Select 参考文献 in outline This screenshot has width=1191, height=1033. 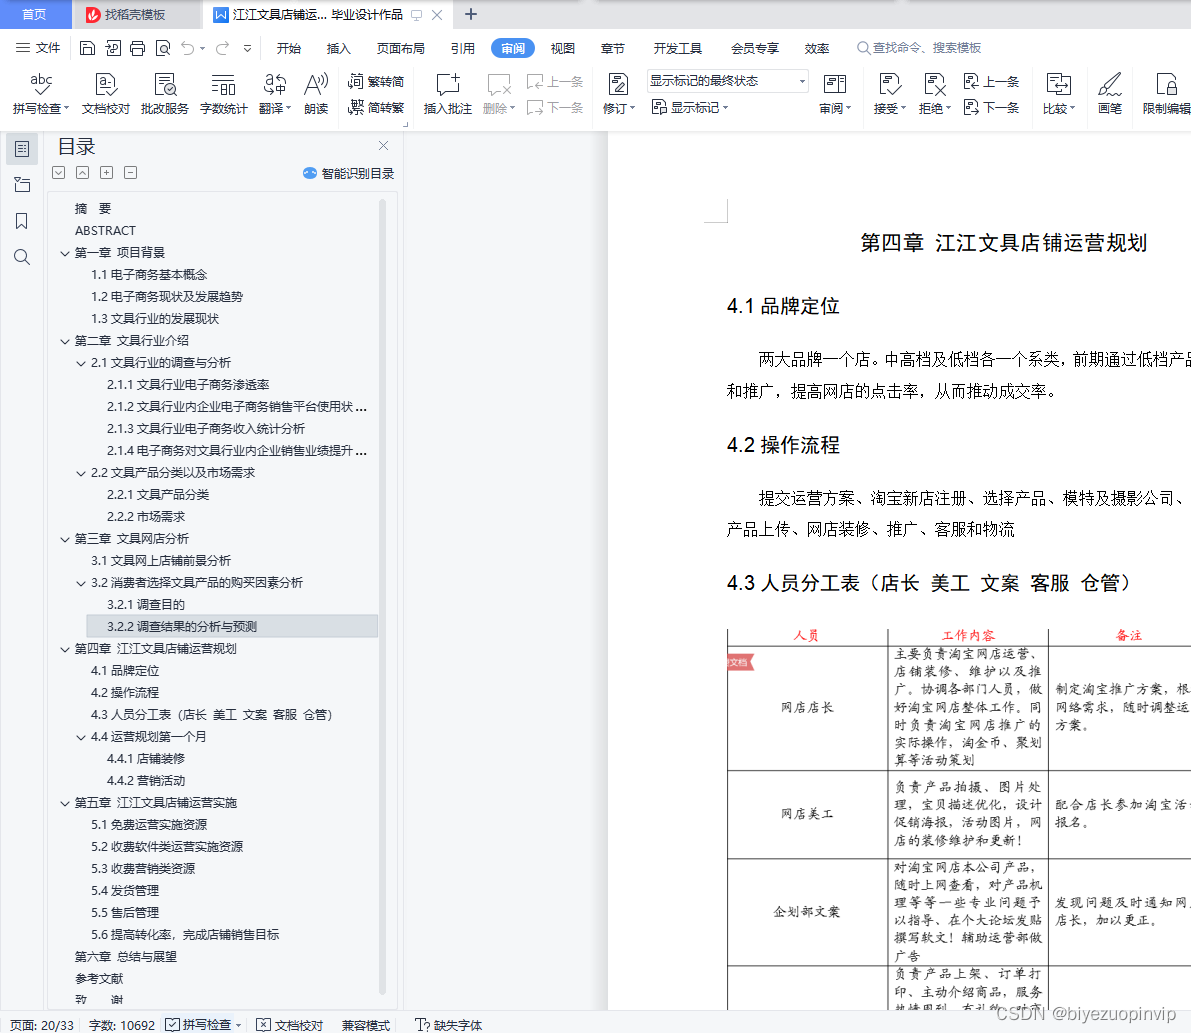(x=99, y=979)
